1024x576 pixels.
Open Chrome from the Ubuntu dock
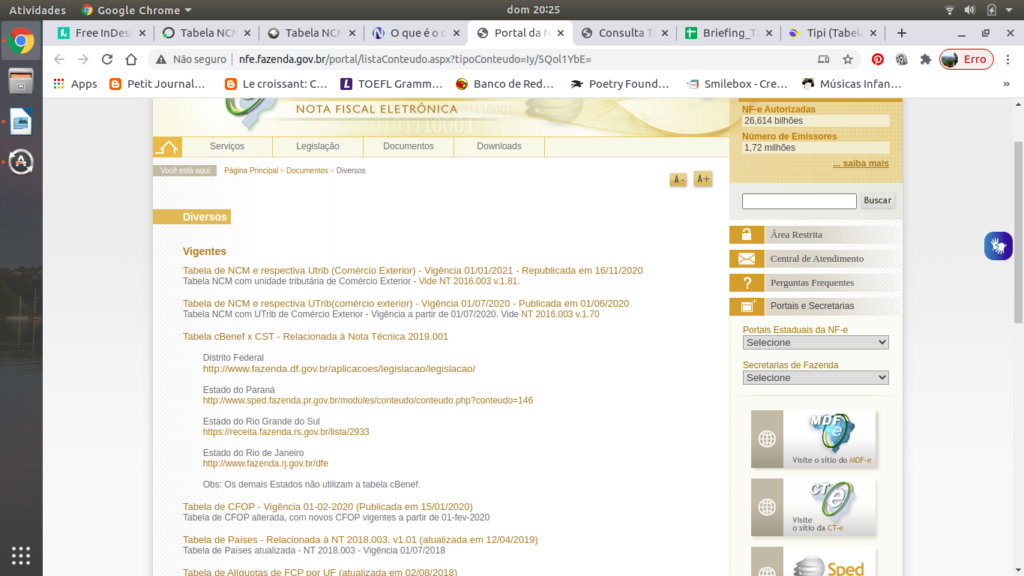[x=21, y=41]
